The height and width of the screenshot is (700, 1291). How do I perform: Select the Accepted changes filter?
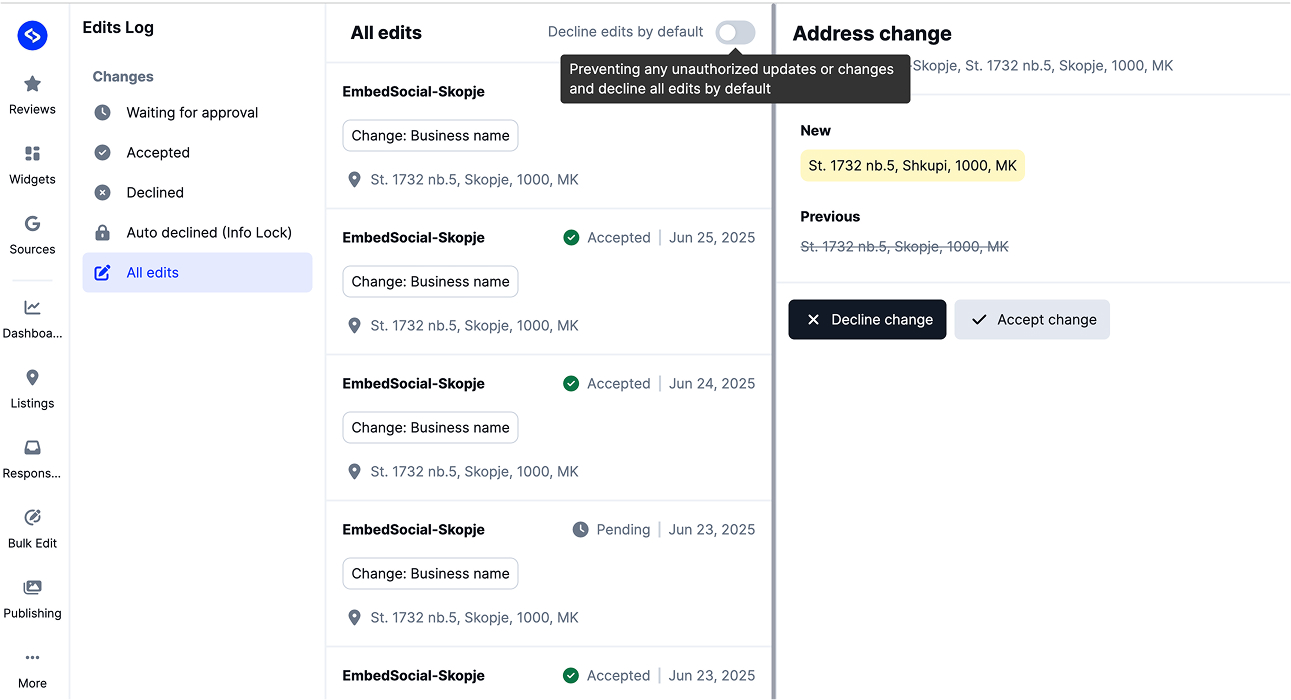[158, 153]
